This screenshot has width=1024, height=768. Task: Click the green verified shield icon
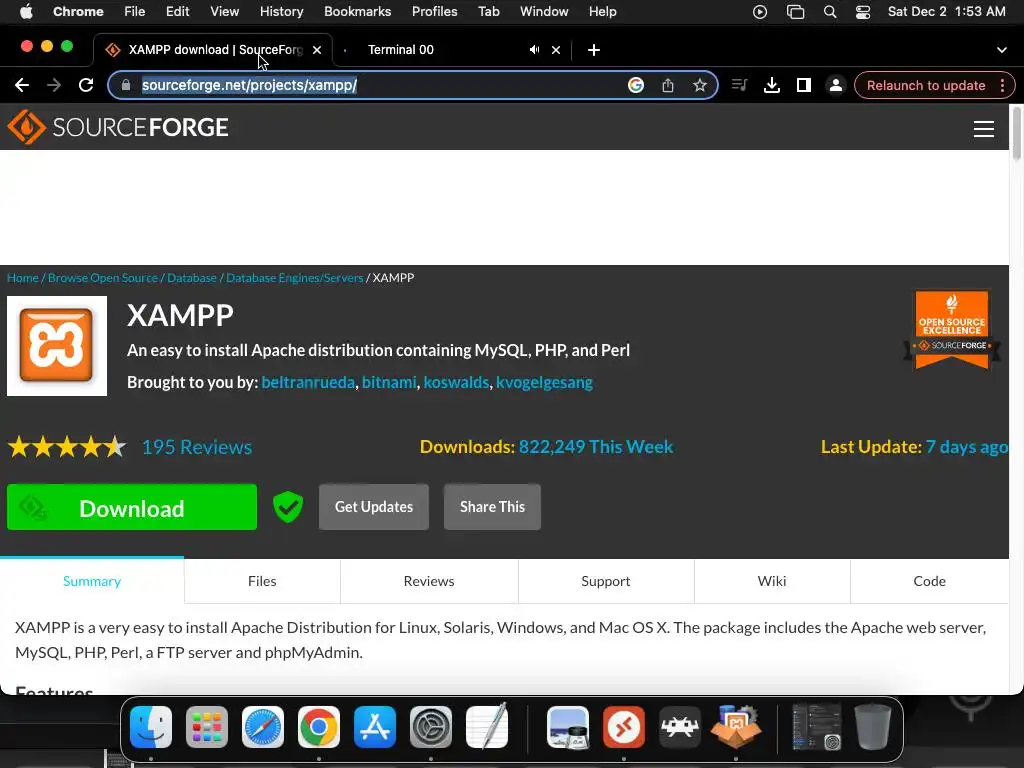(287, 507)
